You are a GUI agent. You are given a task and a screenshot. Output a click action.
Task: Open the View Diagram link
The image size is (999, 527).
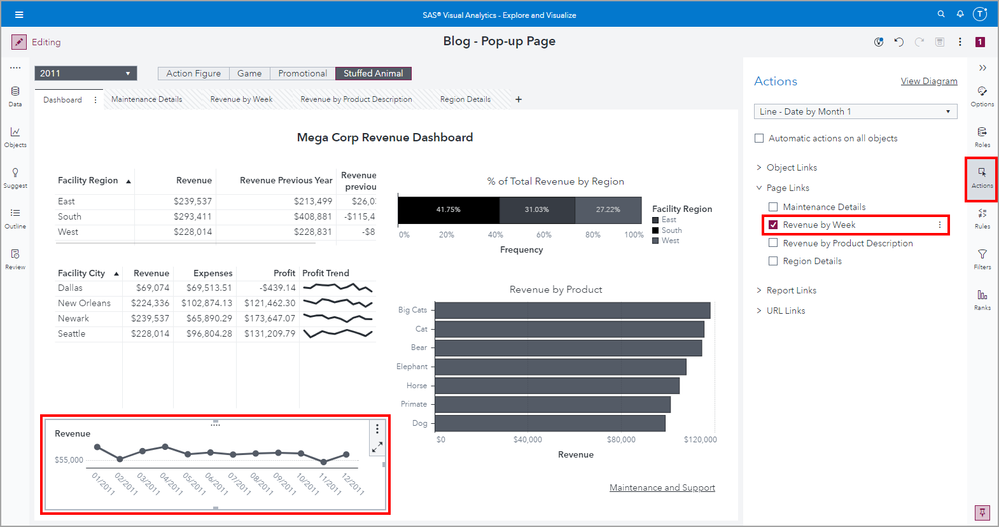(x=928, y=81)
